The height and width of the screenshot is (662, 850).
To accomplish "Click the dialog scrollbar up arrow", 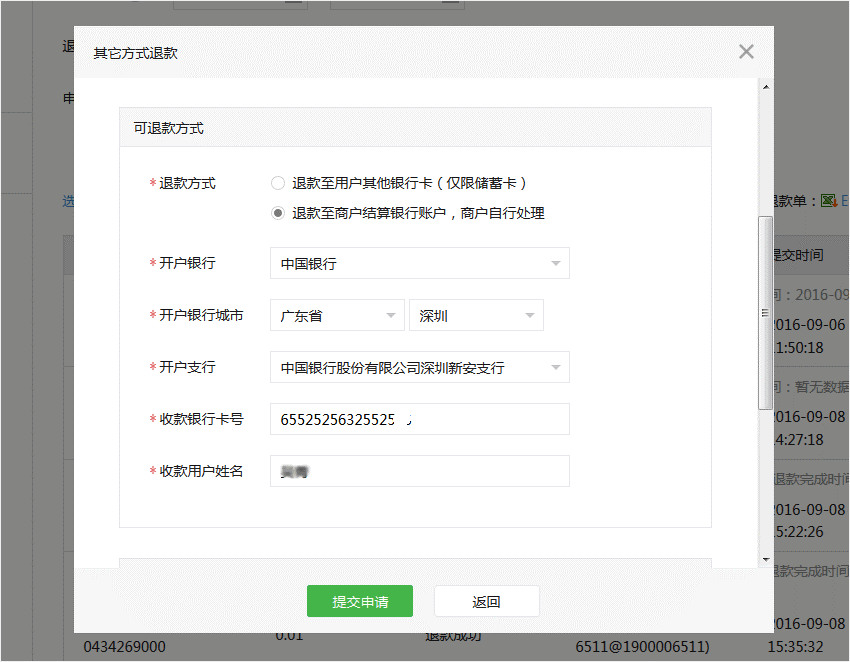I will tap(765, 87).
